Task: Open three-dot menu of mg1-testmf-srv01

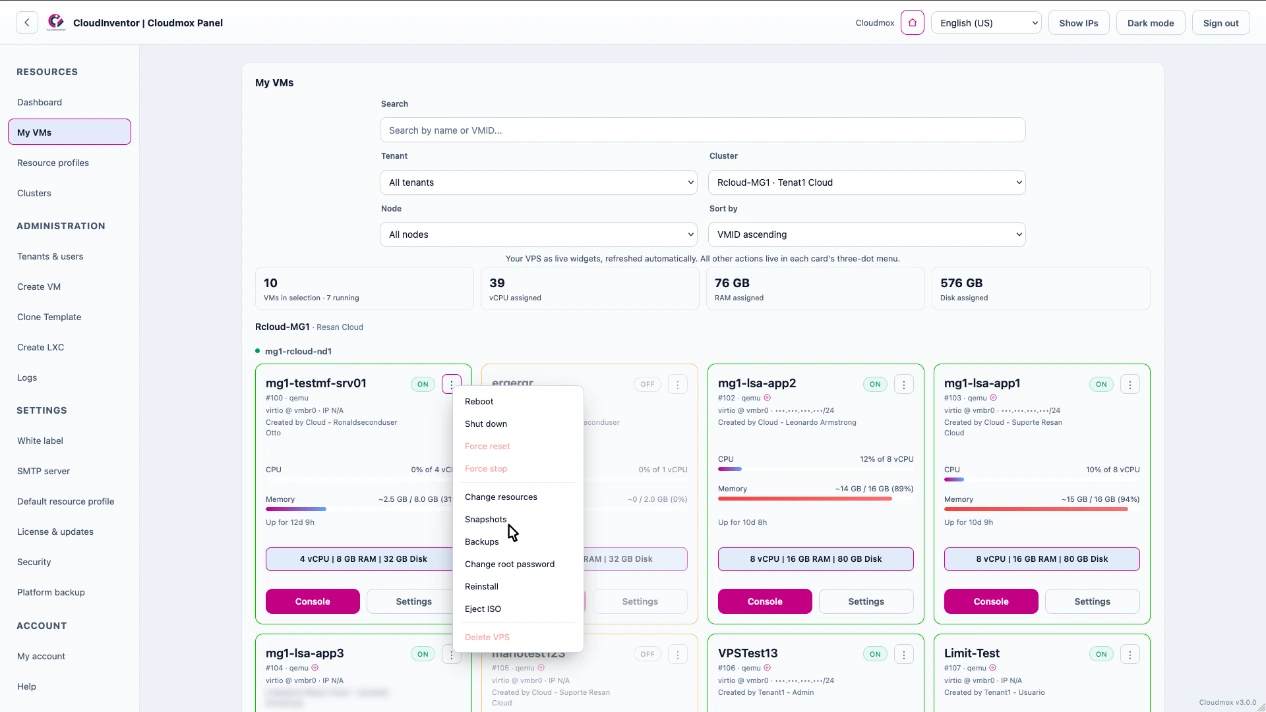Action: (452, 384)
